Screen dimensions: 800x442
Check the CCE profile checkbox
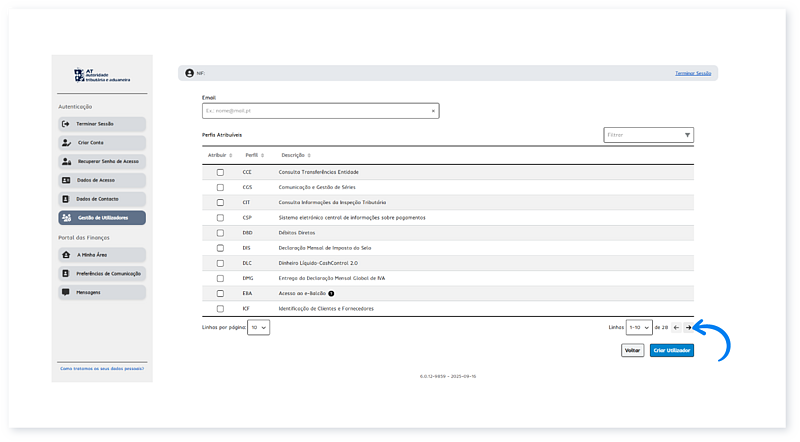coord(220,172)
